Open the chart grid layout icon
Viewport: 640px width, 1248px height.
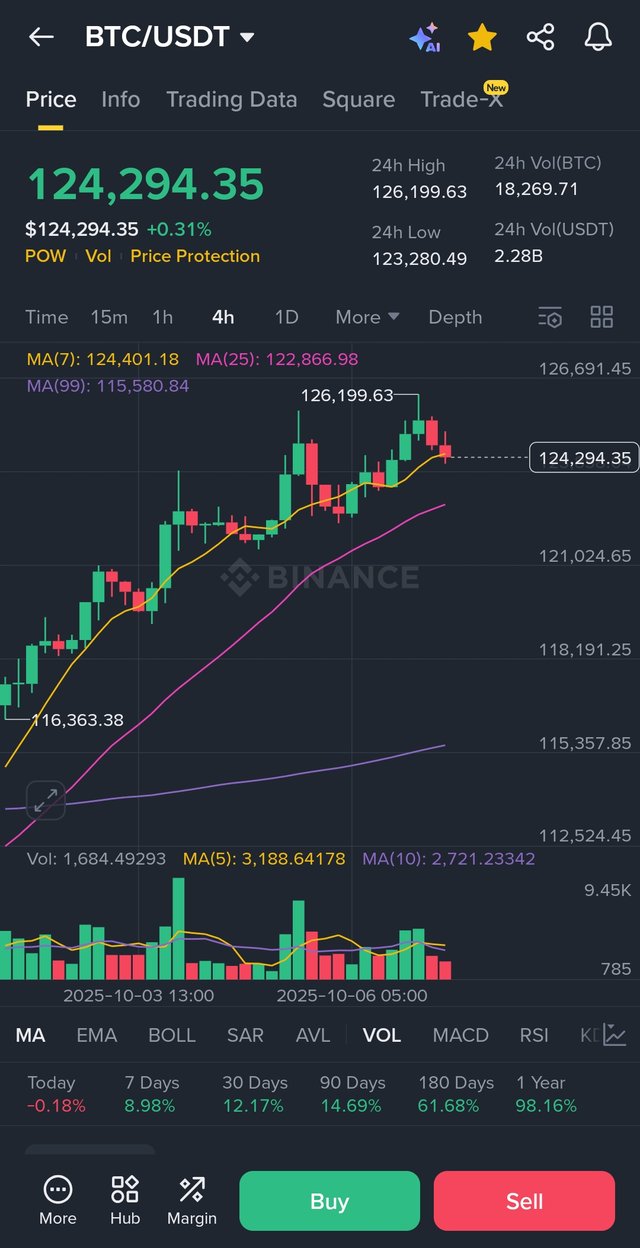tap(602, 317)
